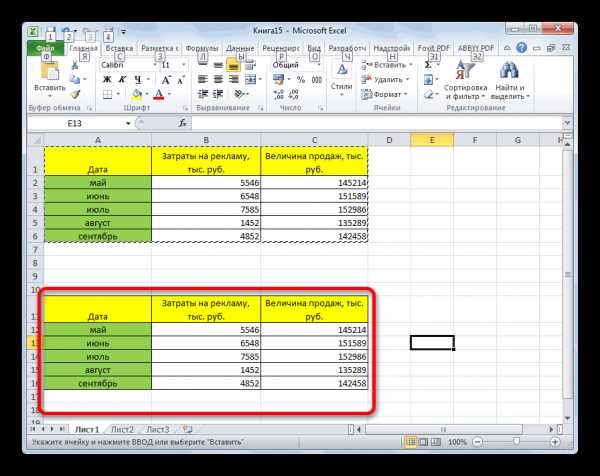Apply the Comma style 000 icon

tap(316, 80)
